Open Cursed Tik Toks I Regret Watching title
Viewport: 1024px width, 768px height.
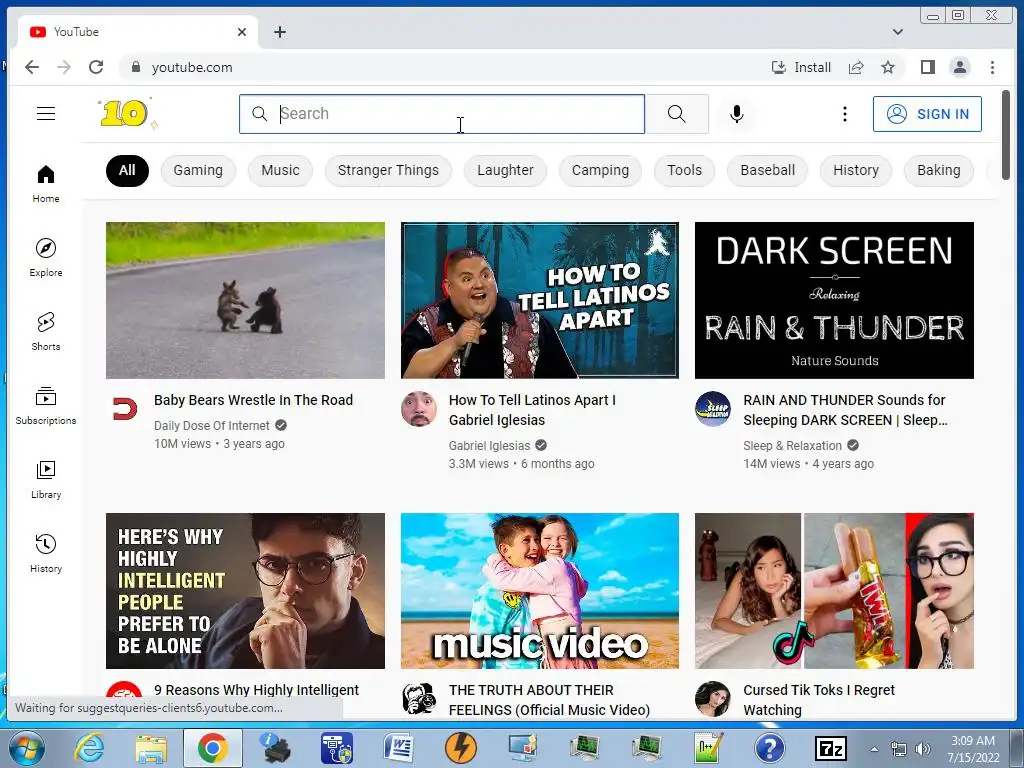(819, 700)
